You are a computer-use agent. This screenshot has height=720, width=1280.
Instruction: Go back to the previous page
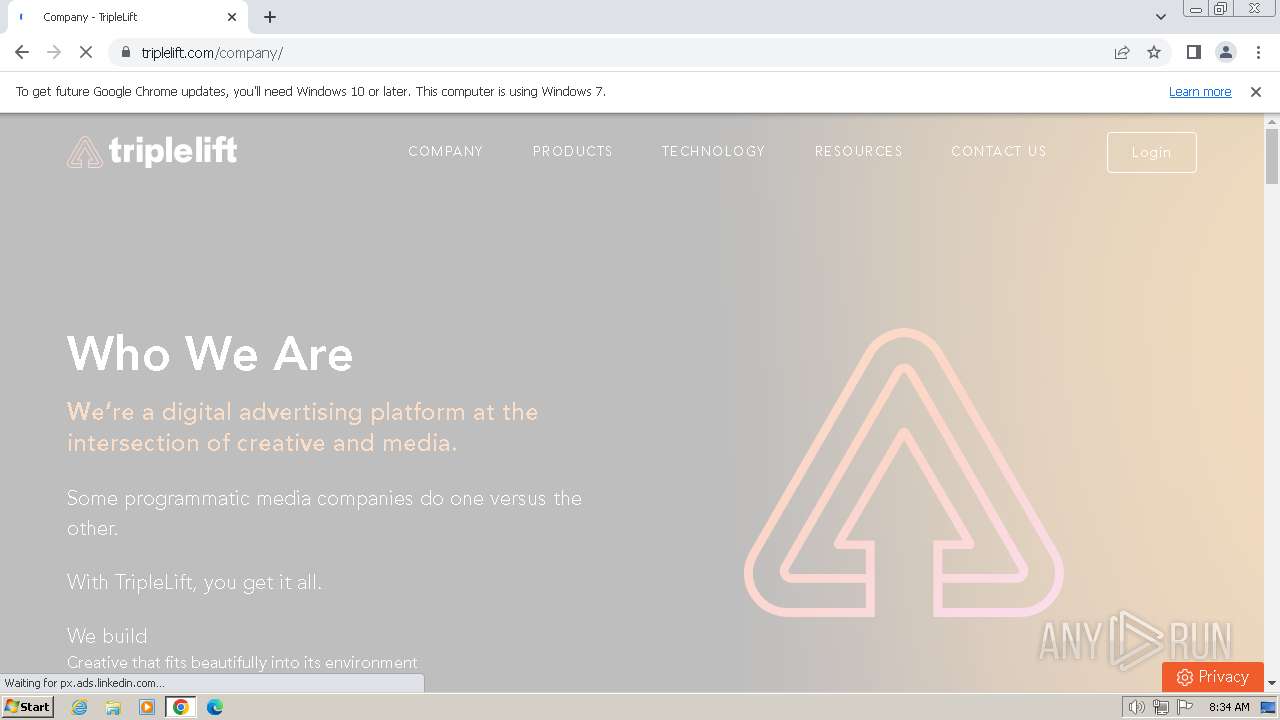pyautogui.click(x=22, y=53)
